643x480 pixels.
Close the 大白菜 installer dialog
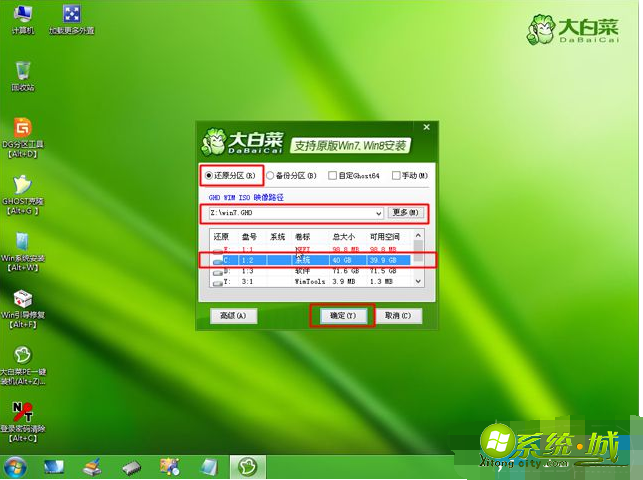click(x=426, y=127)
